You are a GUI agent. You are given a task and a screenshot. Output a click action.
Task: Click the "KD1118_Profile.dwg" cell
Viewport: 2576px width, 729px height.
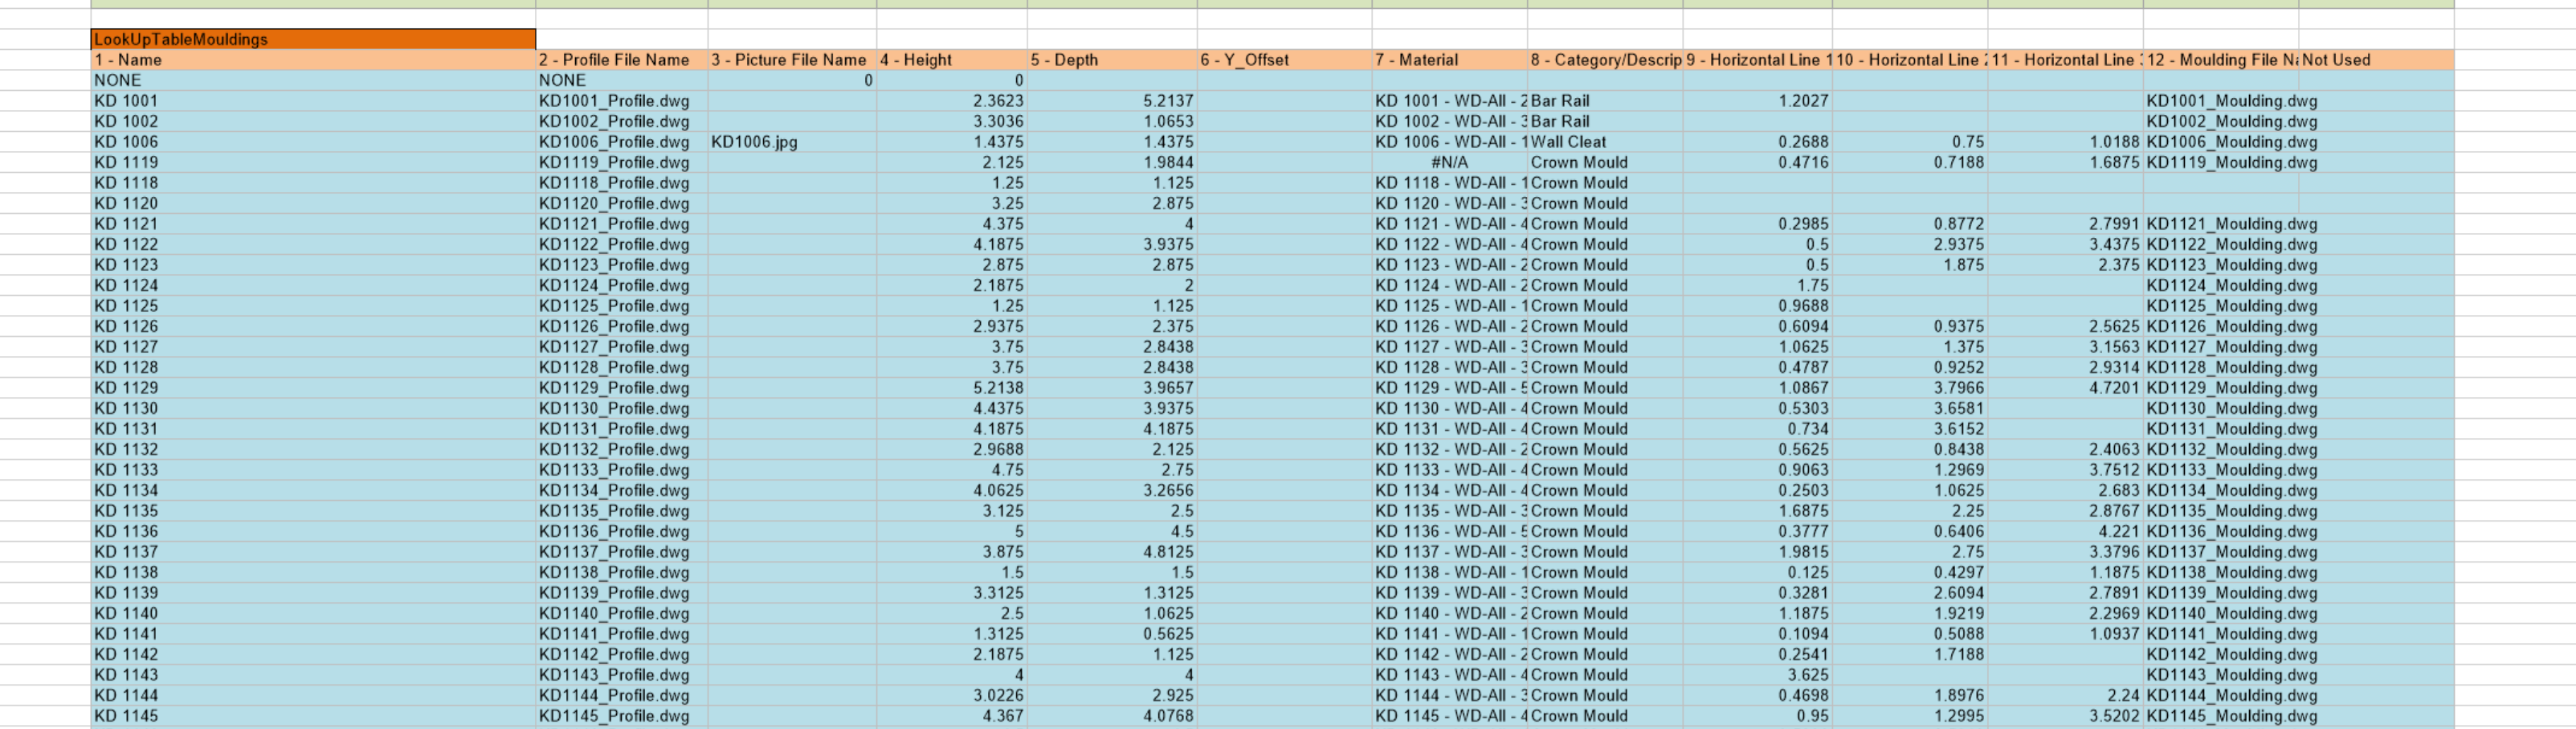tap(622, 183)
